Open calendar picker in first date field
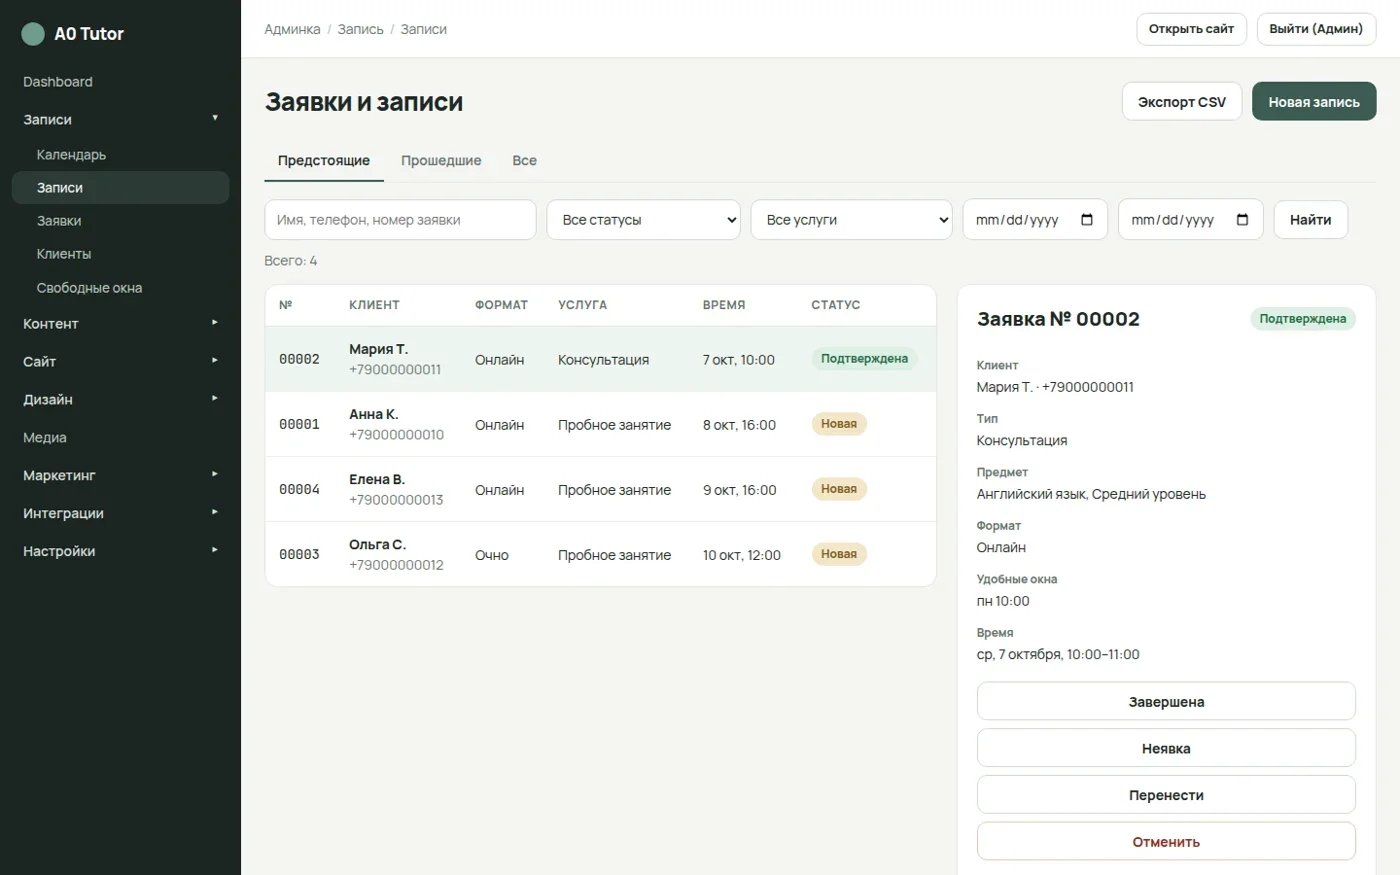Screen dimensions: 1400x875 [1087, 220]
